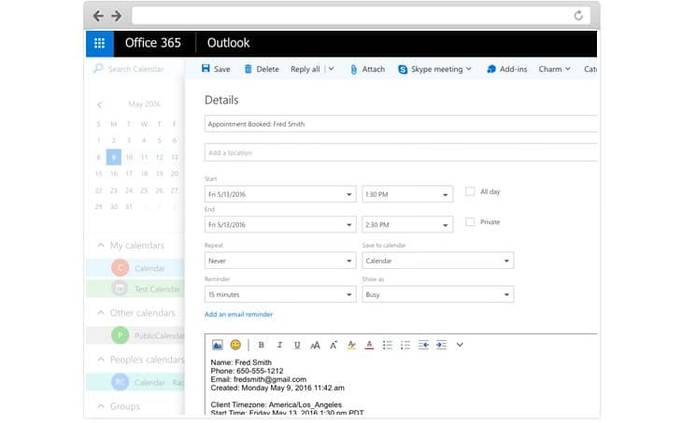682x423 pixels.
Task: Click the Office 365 header title
Action: [x=153, y=43]
